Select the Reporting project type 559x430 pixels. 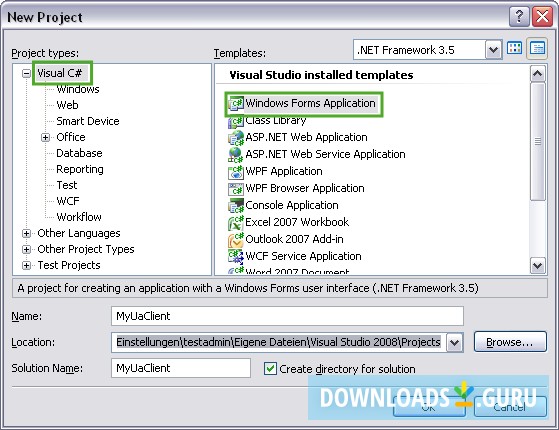tap(80, 169)
